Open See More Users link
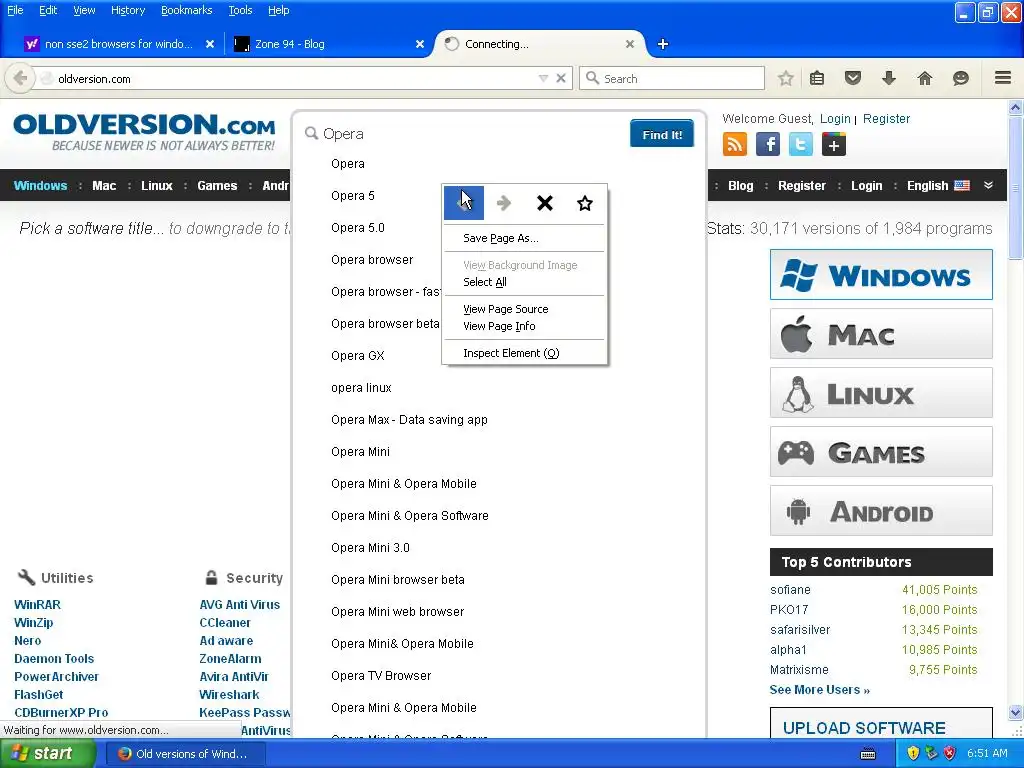The height and width of the screenshot is (768, 1024). (820, 690)
